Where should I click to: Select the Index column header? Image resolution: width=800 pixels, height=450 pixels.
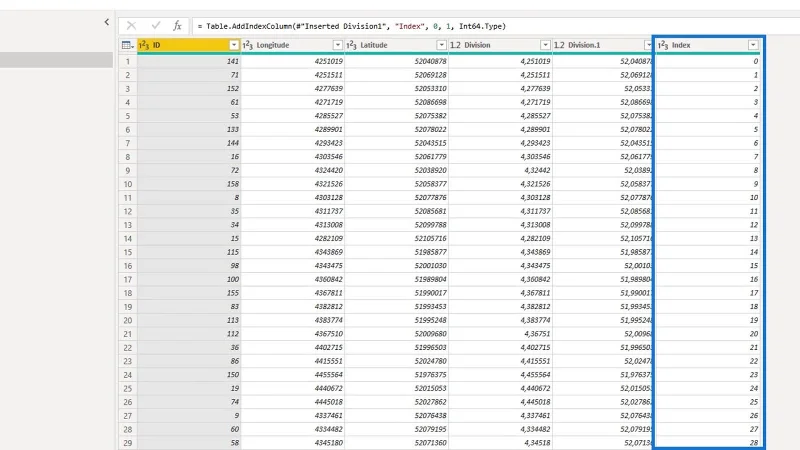click(x=708, y=45)
